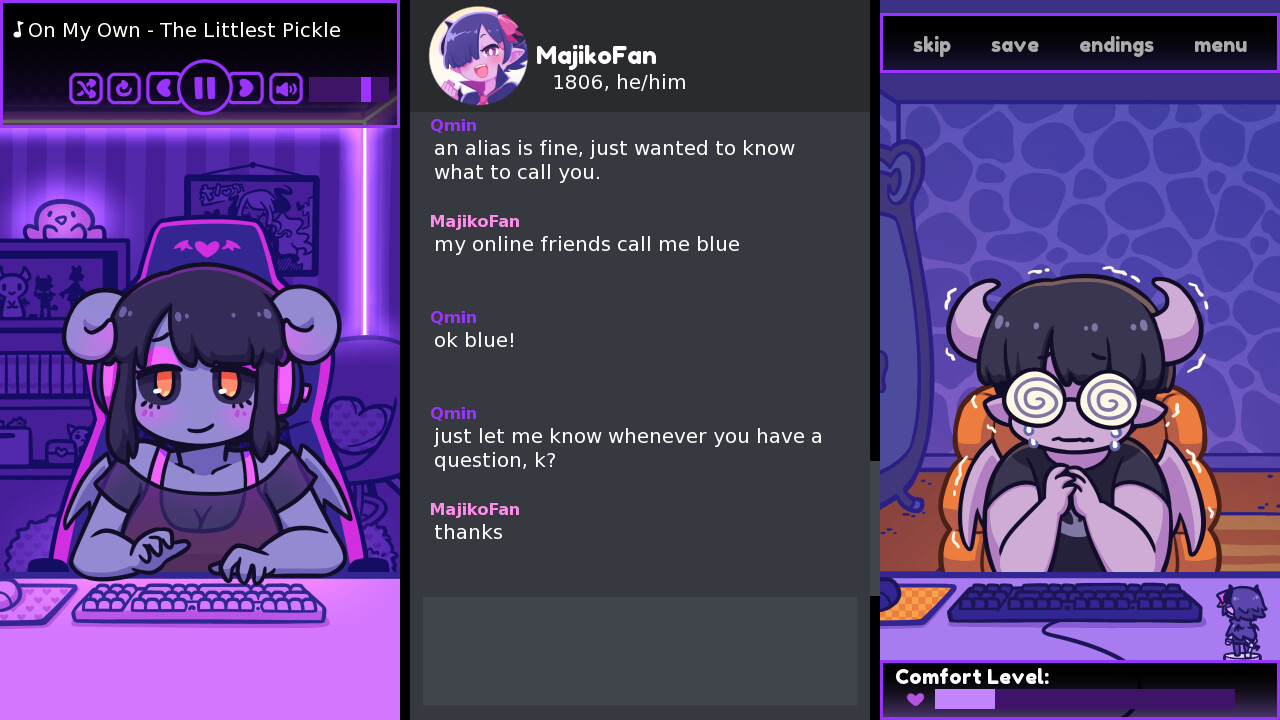Click the chat reply input box
The height and width of the screenshot is (720, 1280).
pos(640,651)
